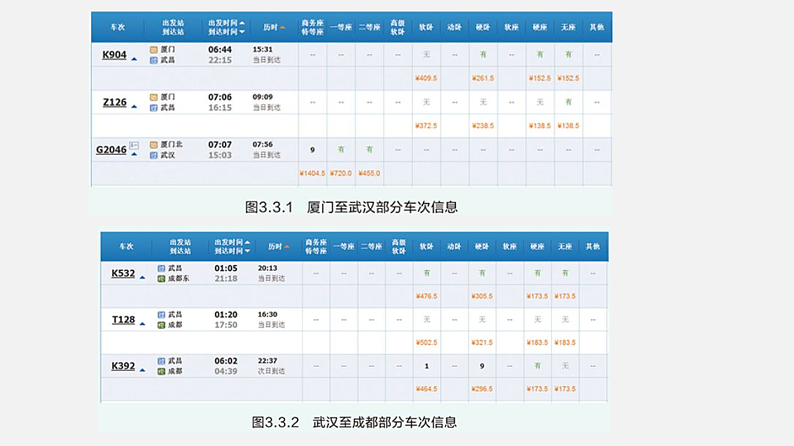The image size is (794, 446).
Task: Select soft sleeper price ¥476.5 for K532
Action: coord(426,297)
